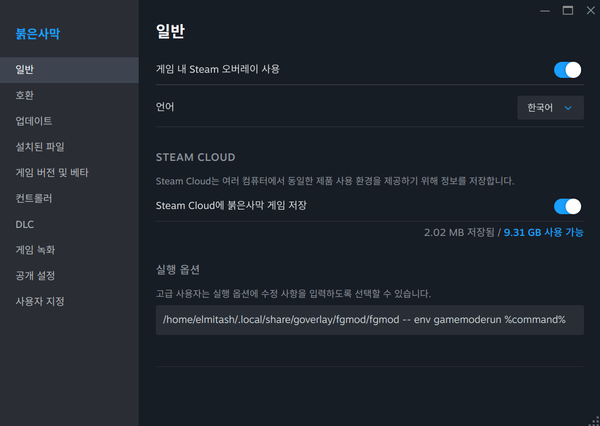Toggle the in-game Steam overlay switch
The image size is (600, 426).
[567, 70]
